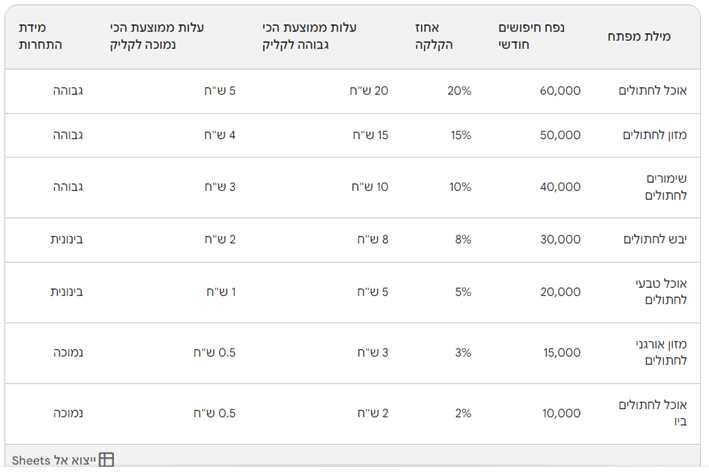Click the 'עלות ממוצעת הכי גבוהה לקליק' header
The height and width of the screenshot is (472, 709).
click(309, 36)
